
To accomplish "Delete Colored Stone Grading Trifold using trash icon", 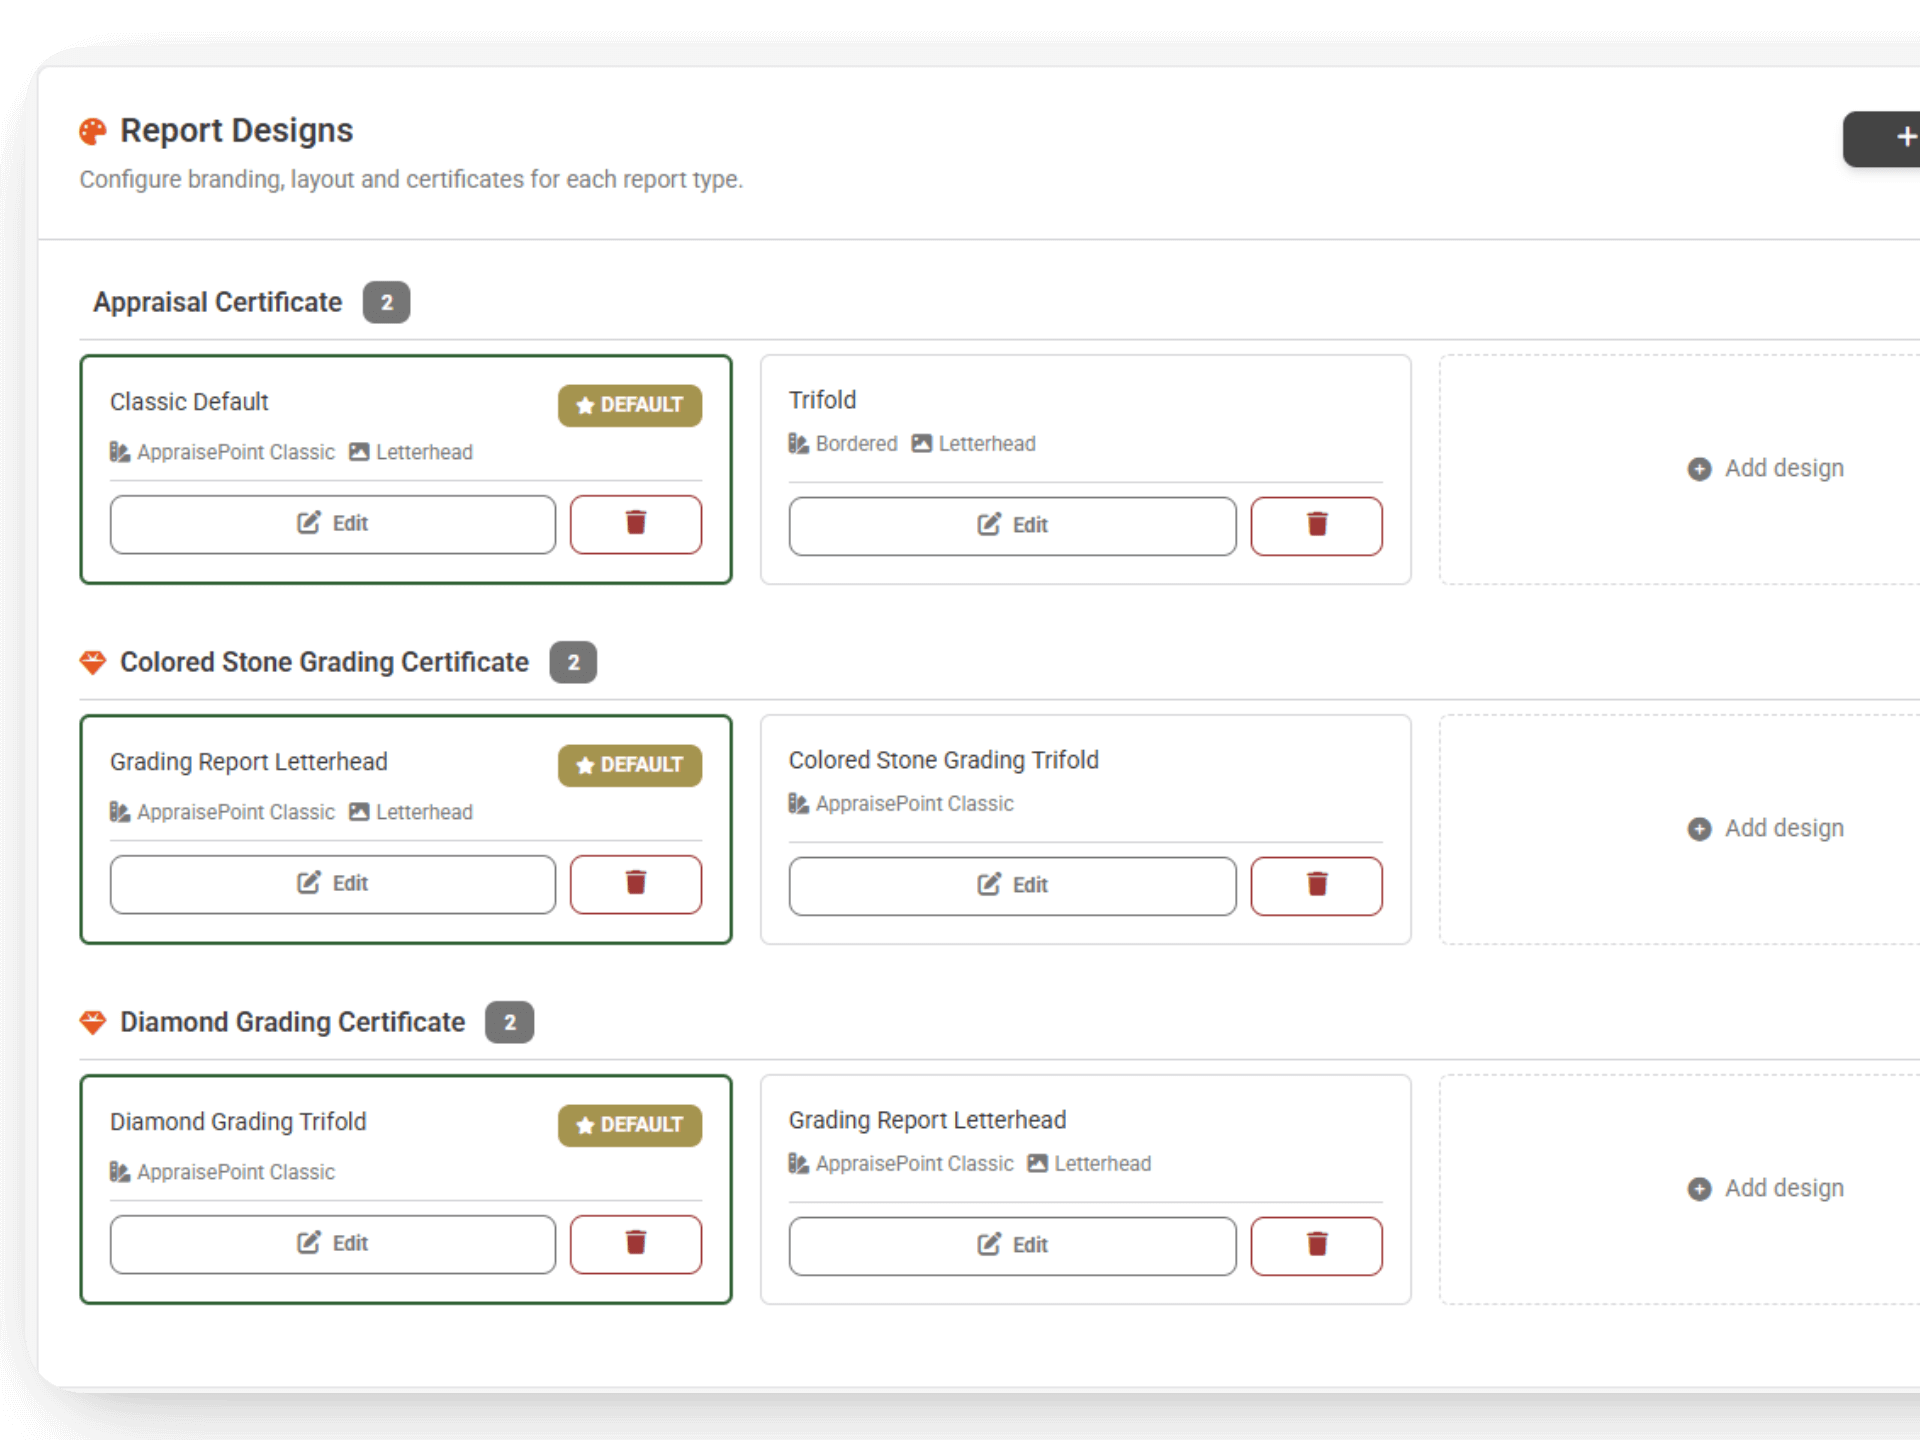I will pyautogui.click(x=1316, y=885).
